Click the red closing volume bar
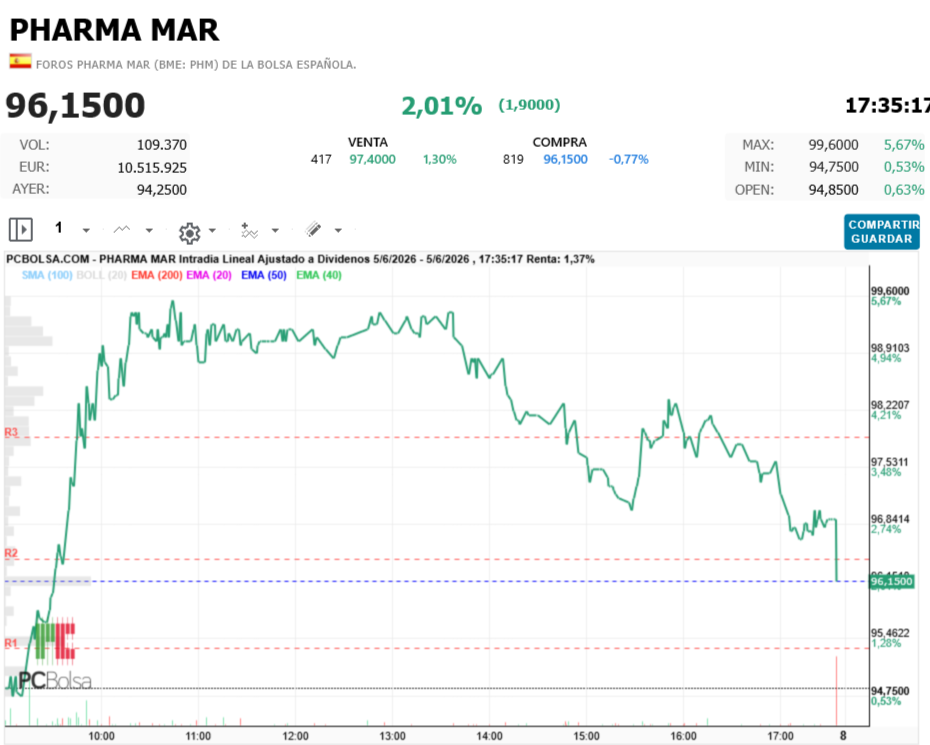This screenshot has width=930, height=745. pos(836,690)
